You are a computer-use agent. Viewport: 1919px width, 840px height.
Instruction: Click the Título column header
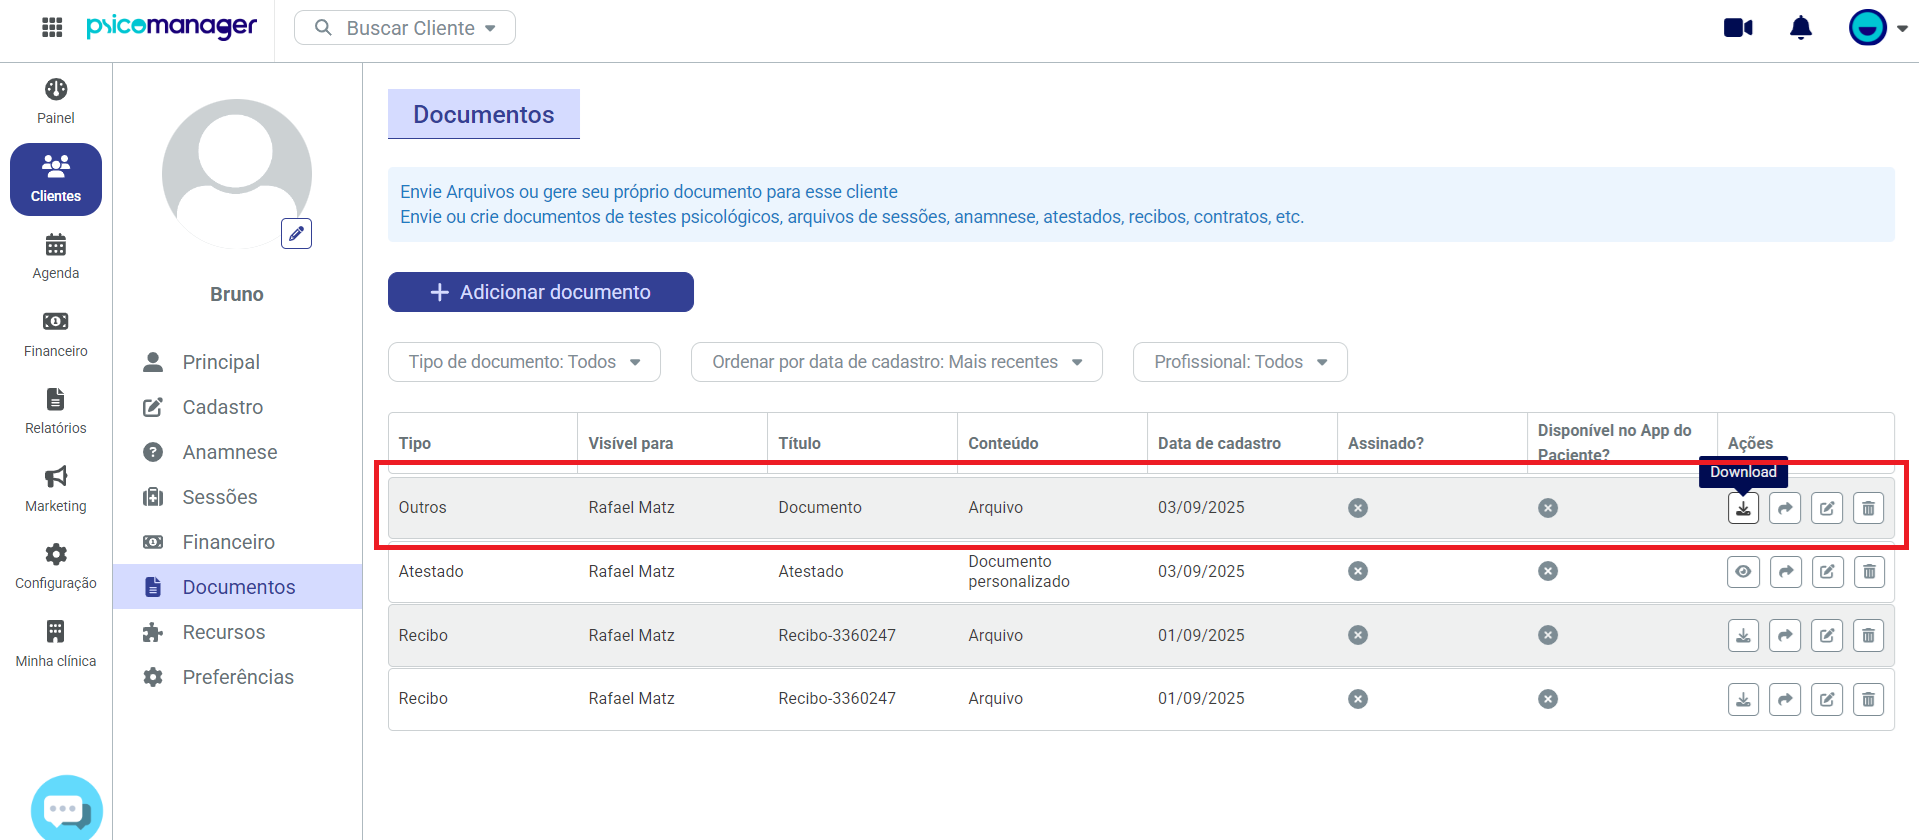coord(800,443)
